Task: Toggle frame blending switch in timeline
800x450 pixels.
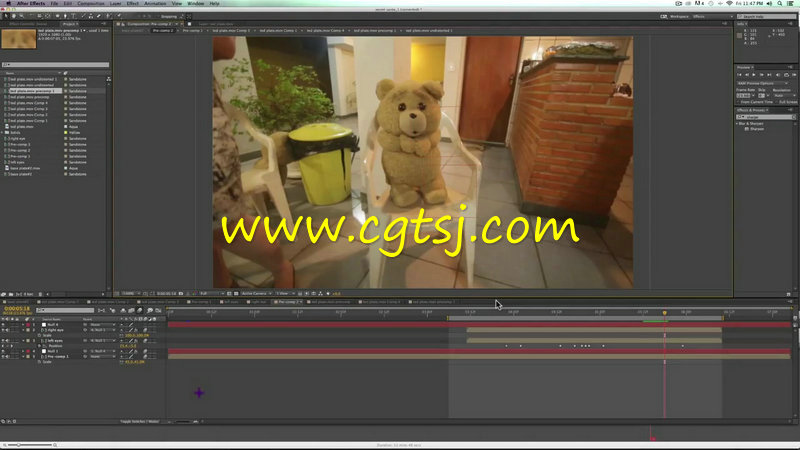Action: pyautogui.click(x=131, y=310)
